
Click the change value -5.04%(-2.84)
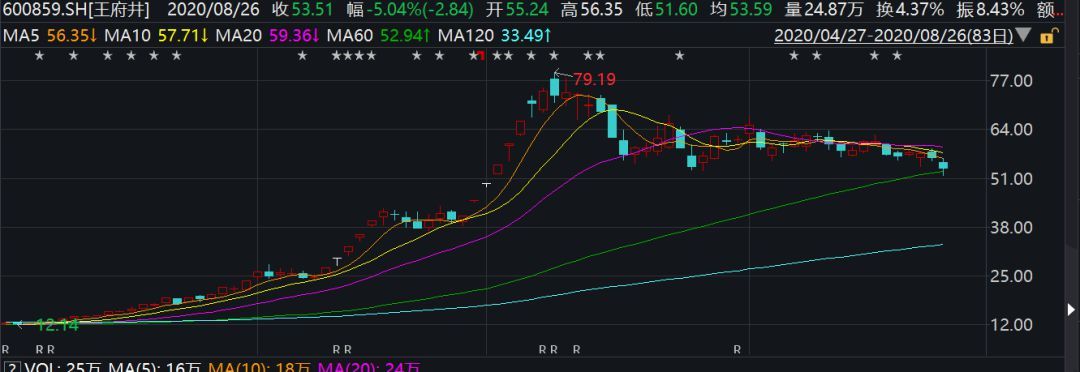[x=411, y=10]
